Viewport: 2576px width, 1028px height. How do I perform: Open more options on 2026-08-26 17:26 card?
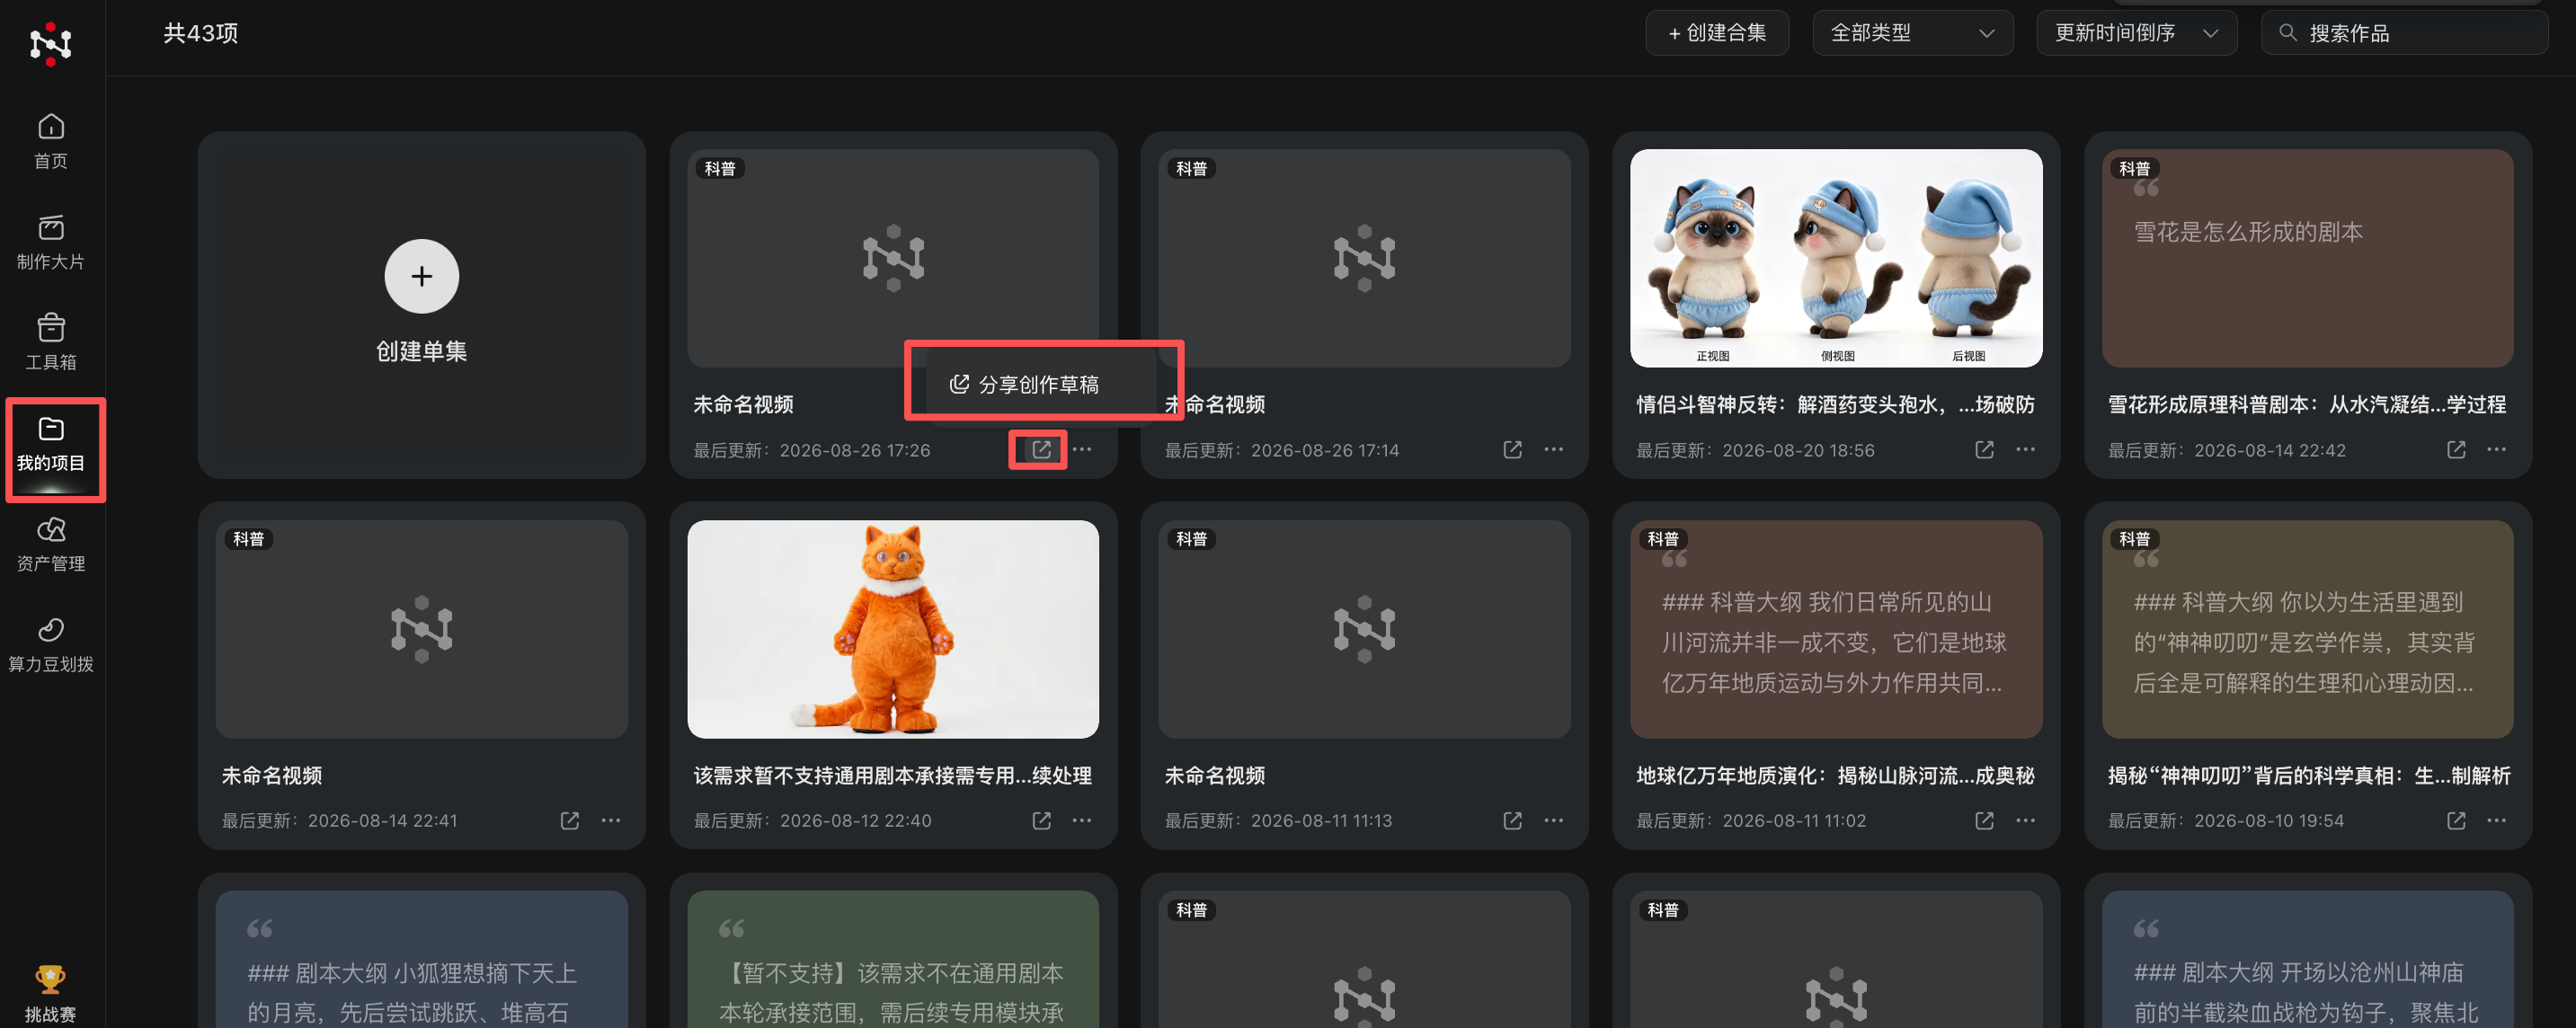coord(1082,449)
